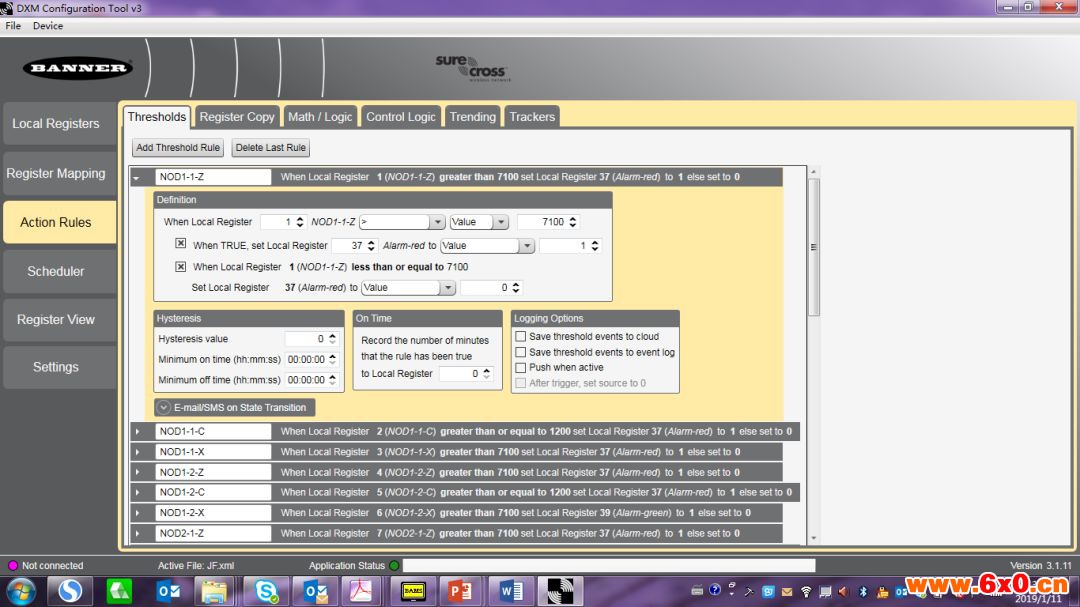Click the NOD1-1-Z rule name field

[x=213, y=177]
